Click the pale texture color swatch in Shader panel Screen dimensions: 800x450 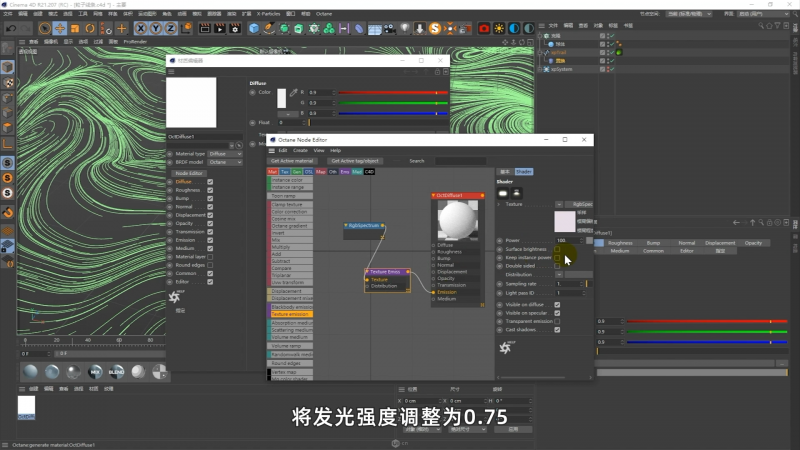tap(564, 221)
